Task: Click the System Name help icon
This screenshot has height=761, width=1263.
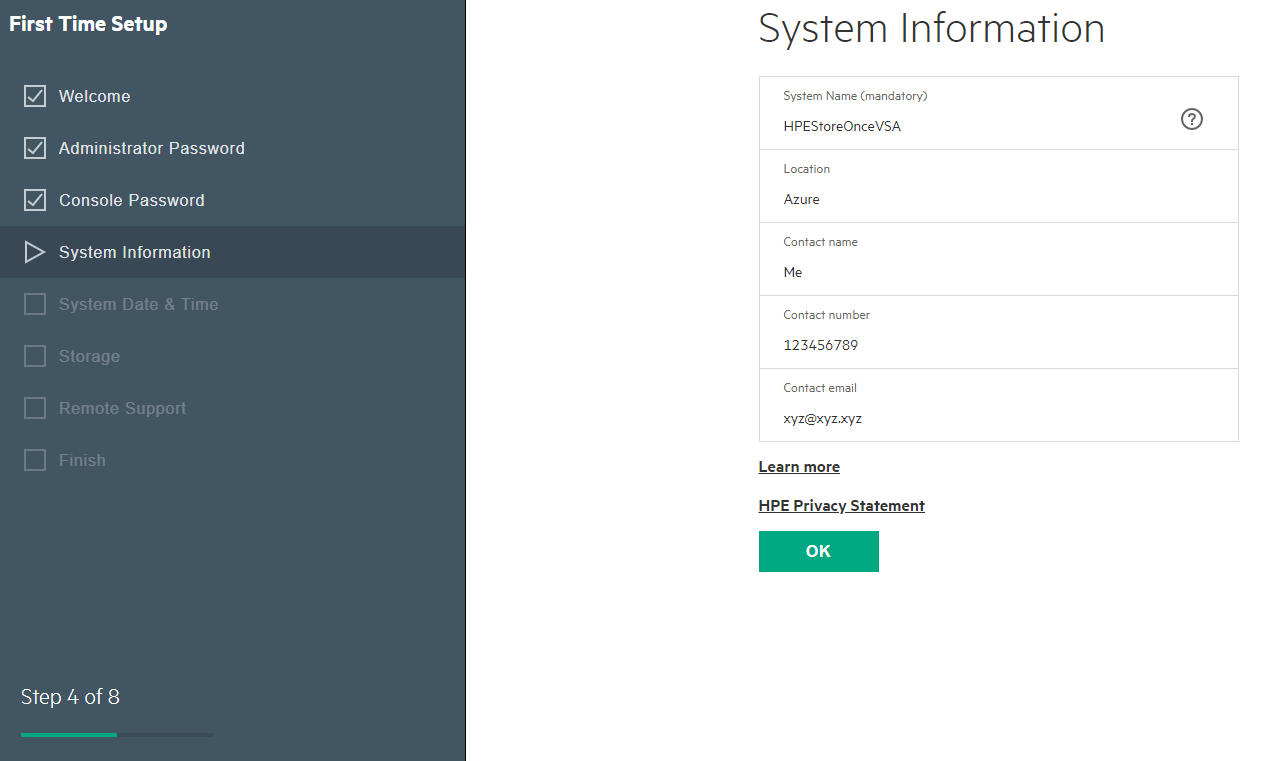Action: point(1191,119)
